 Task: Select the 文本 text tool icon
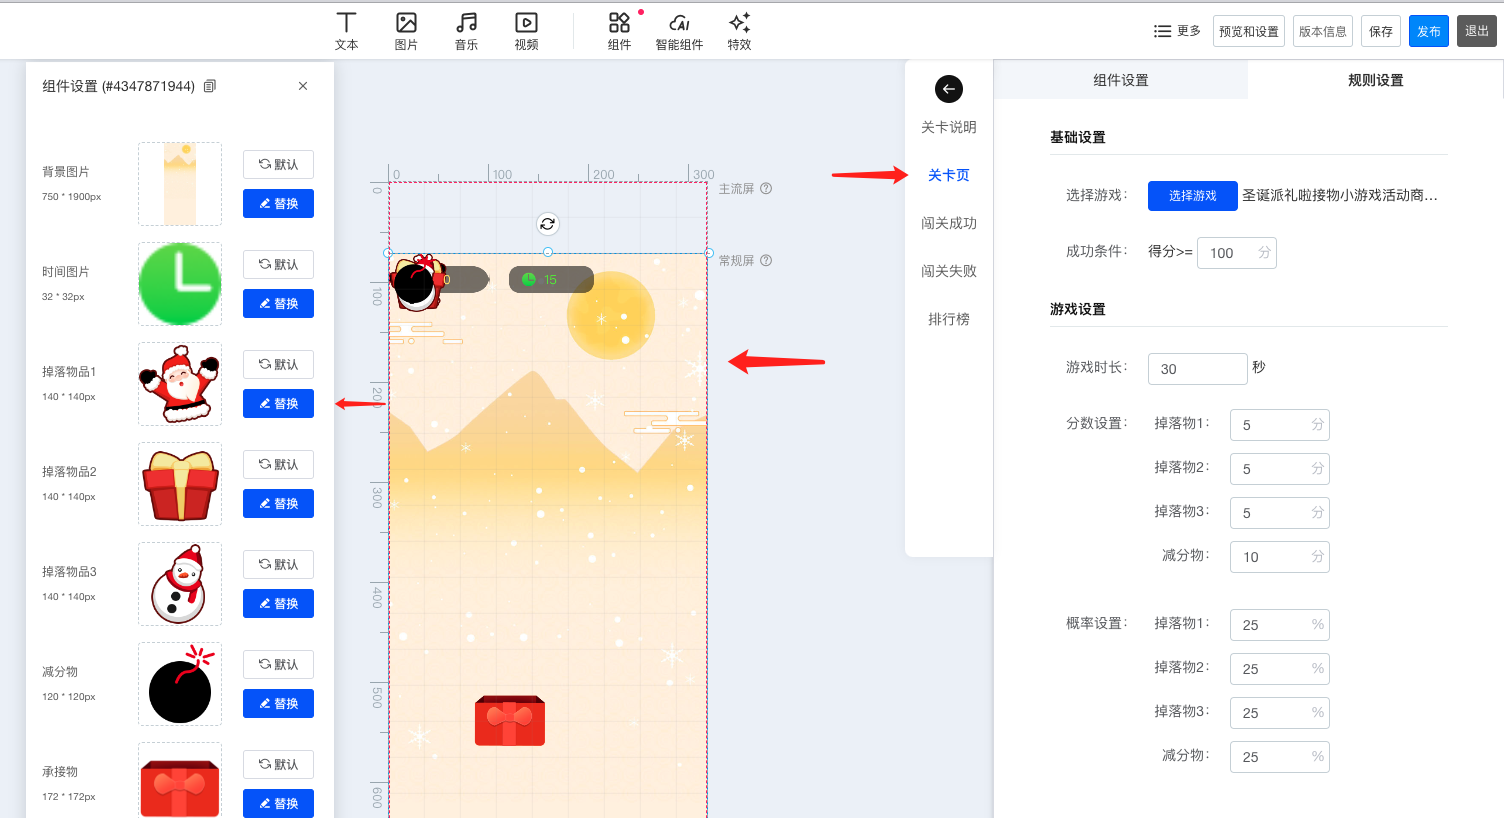(346, 23)
